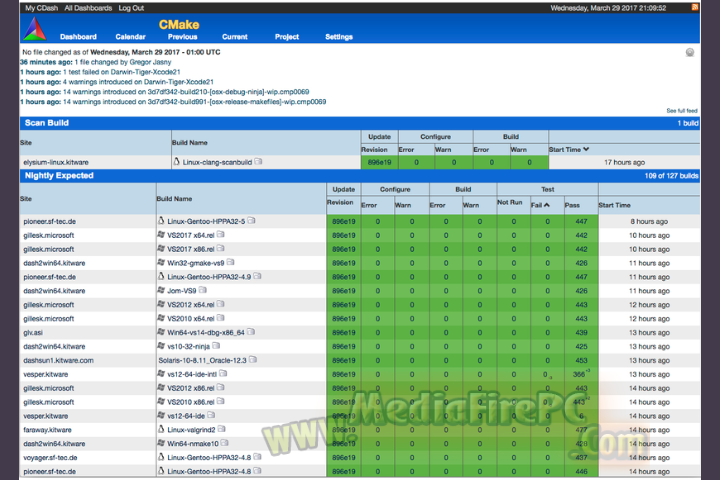Open site faraway.kitware
720x480 pixels.
tap(47, 430)
